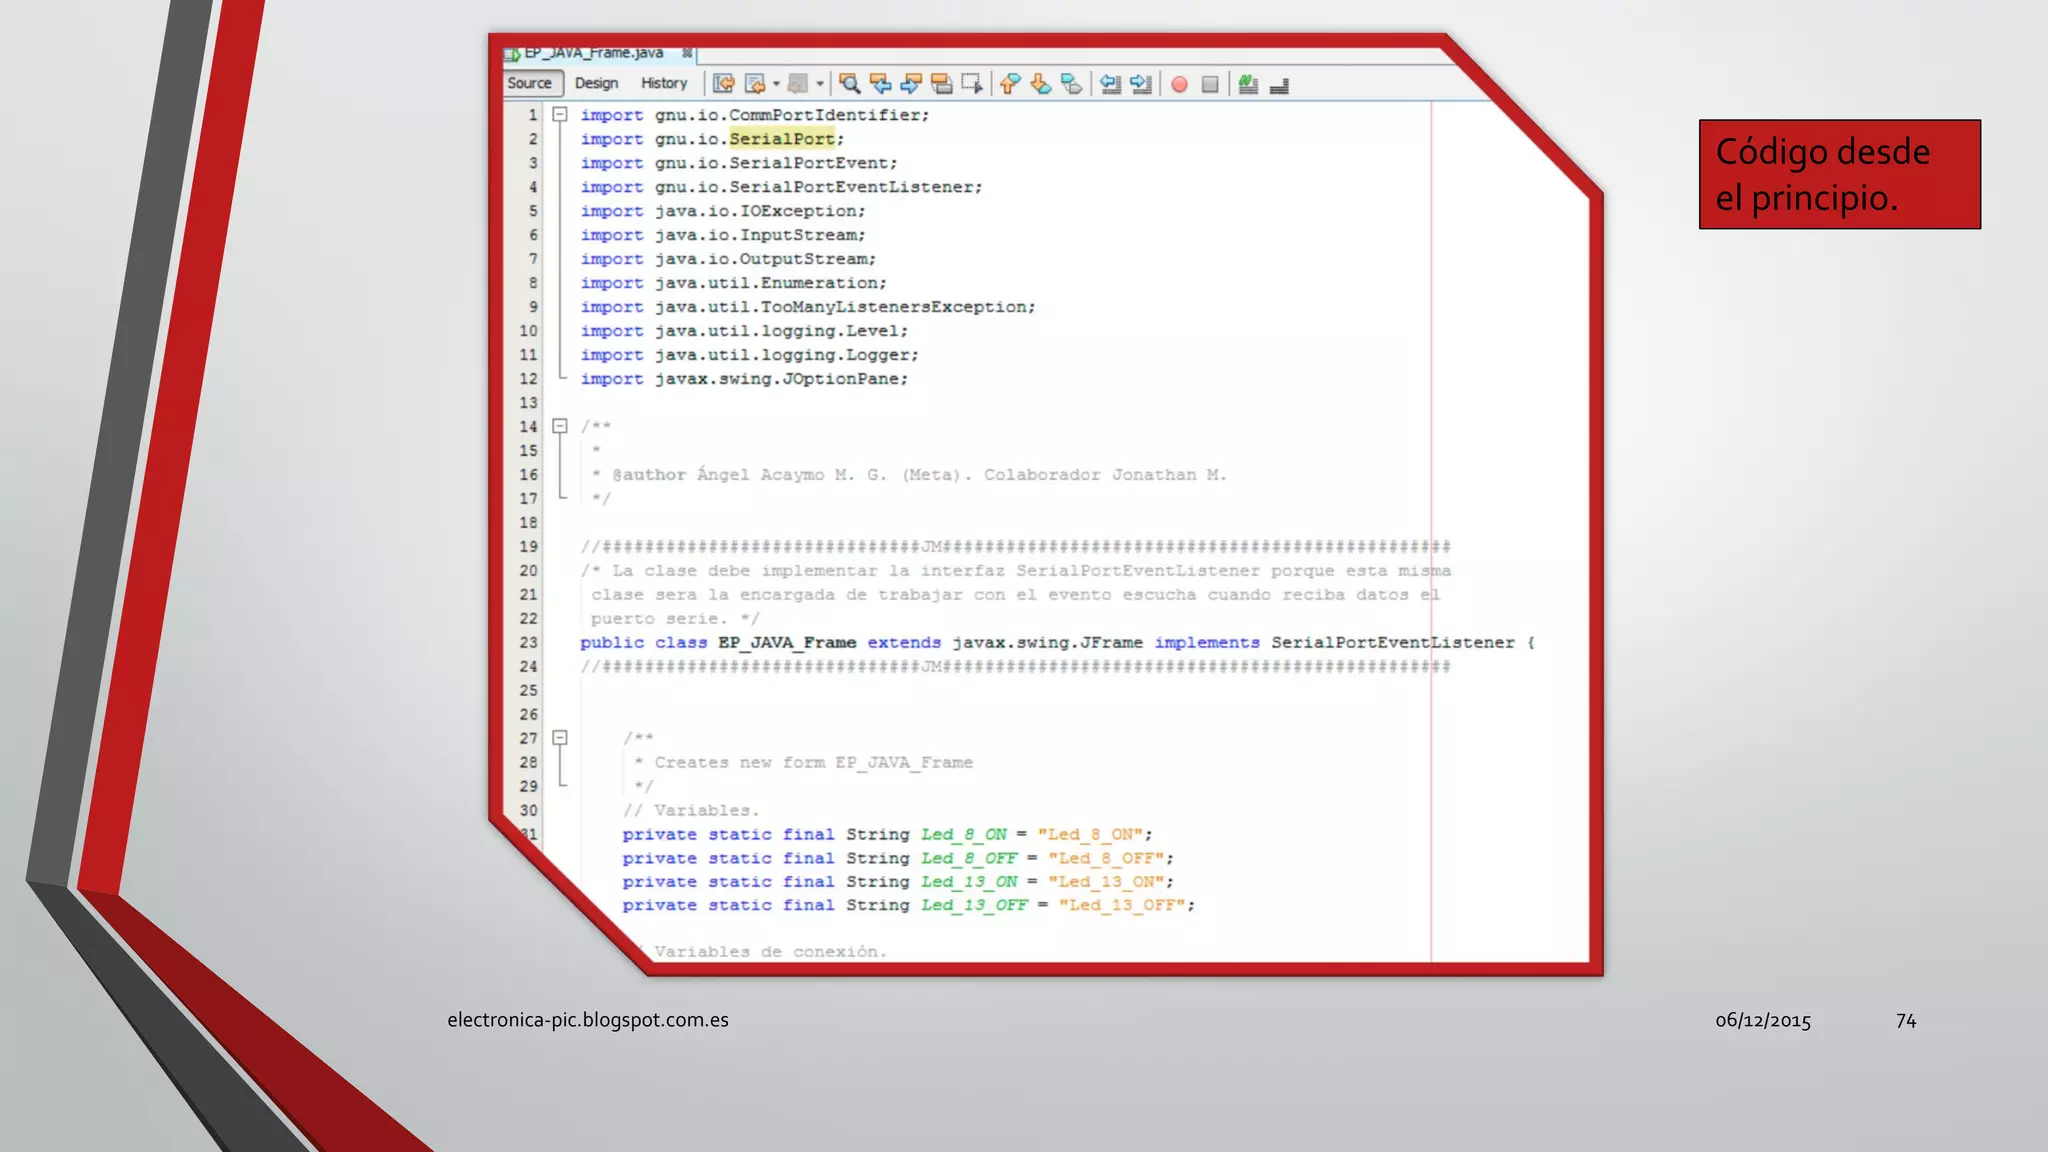This screenshot has width=2048, height=1152.
Task: Click the highlighted SerialPort word
Action: 781,139
